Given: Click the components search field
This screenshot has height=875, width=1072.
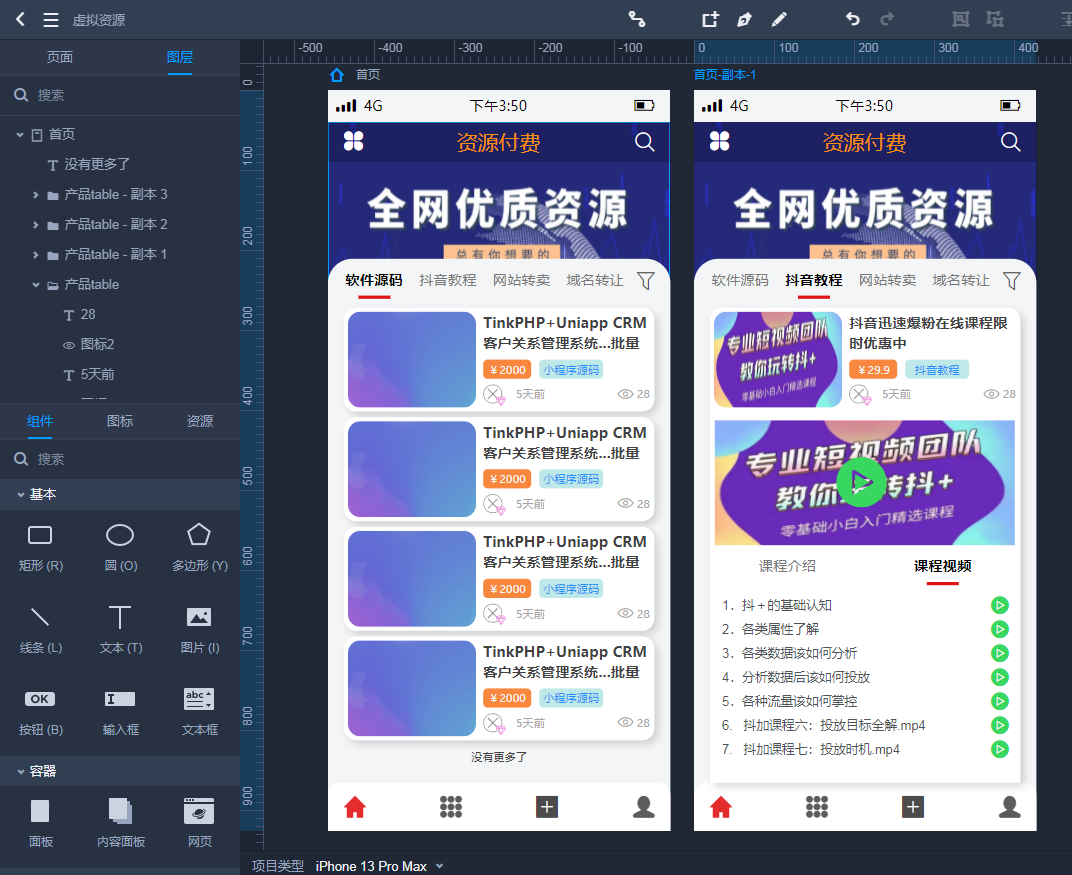Looking at the screenshot, I should click(x=120, y=459).
